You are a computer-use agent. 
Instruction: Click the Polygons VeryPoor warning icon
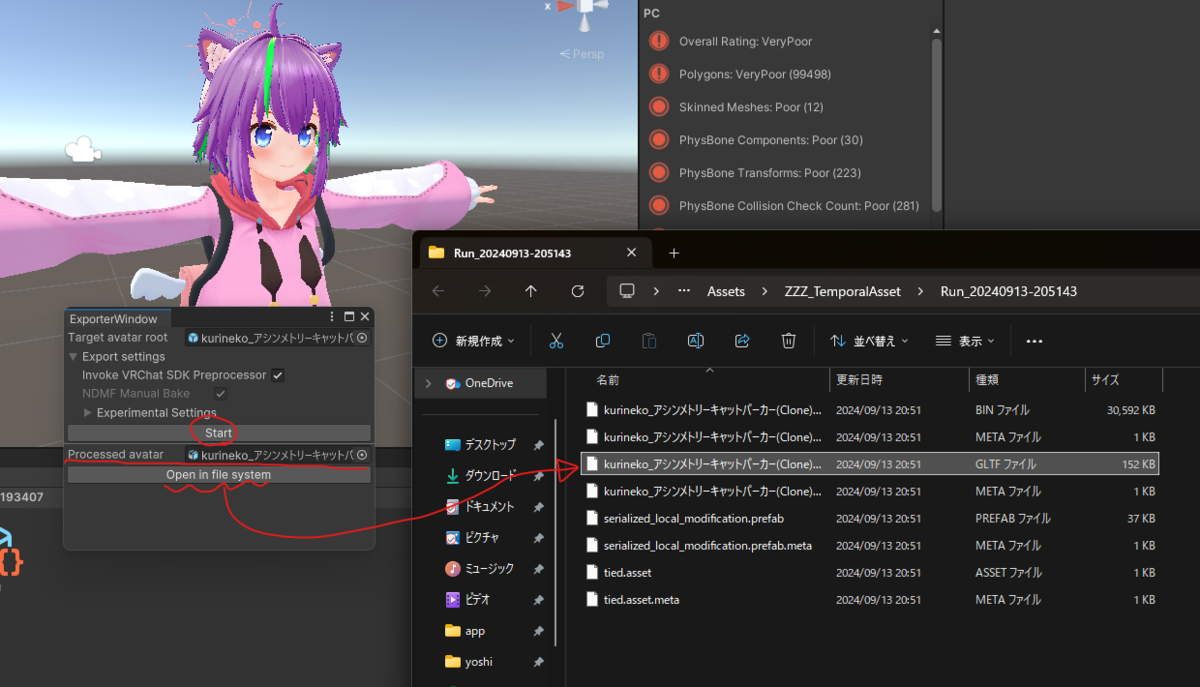(x=658, y=74)
